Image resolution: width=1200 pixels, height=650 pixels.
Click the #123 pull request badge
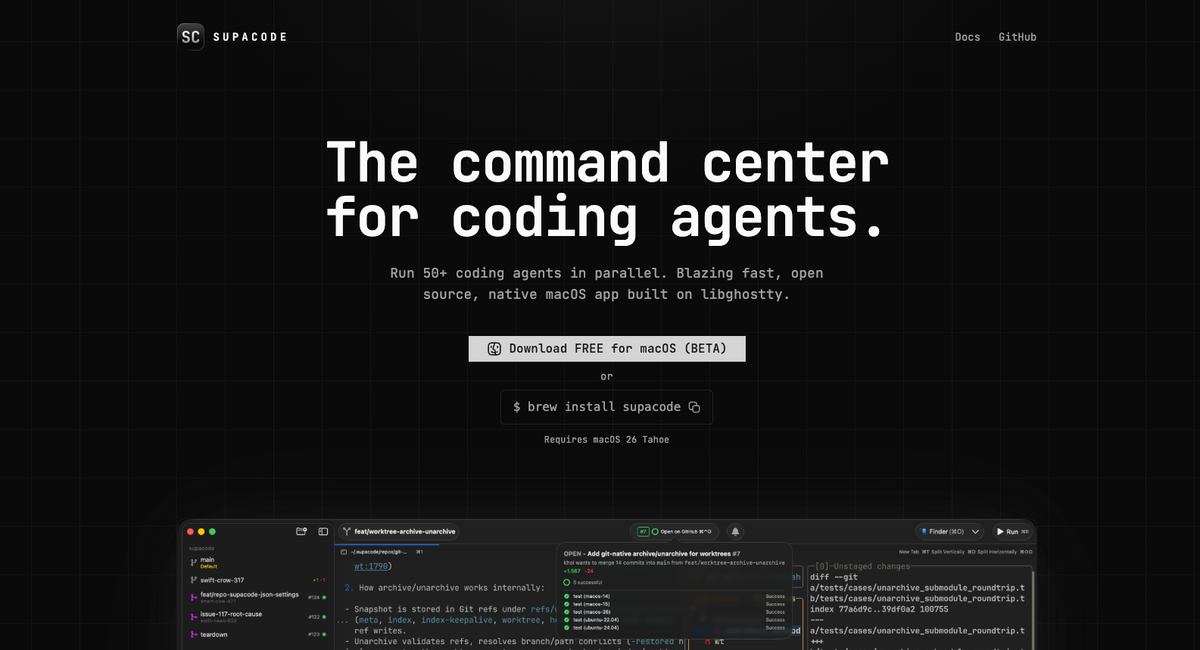click(316, 634)
